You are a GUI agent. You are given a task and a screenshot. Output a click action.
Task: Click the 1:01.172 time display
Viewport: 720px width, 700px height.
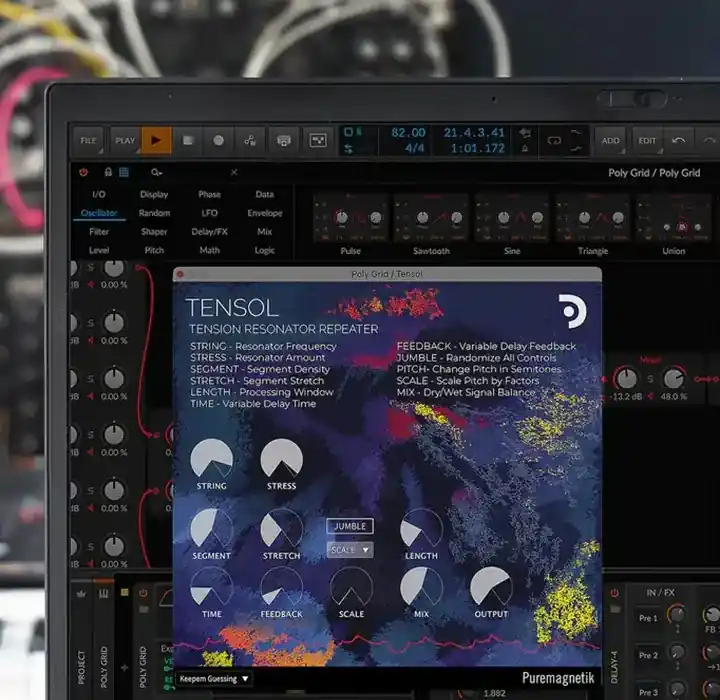[478, 148]
